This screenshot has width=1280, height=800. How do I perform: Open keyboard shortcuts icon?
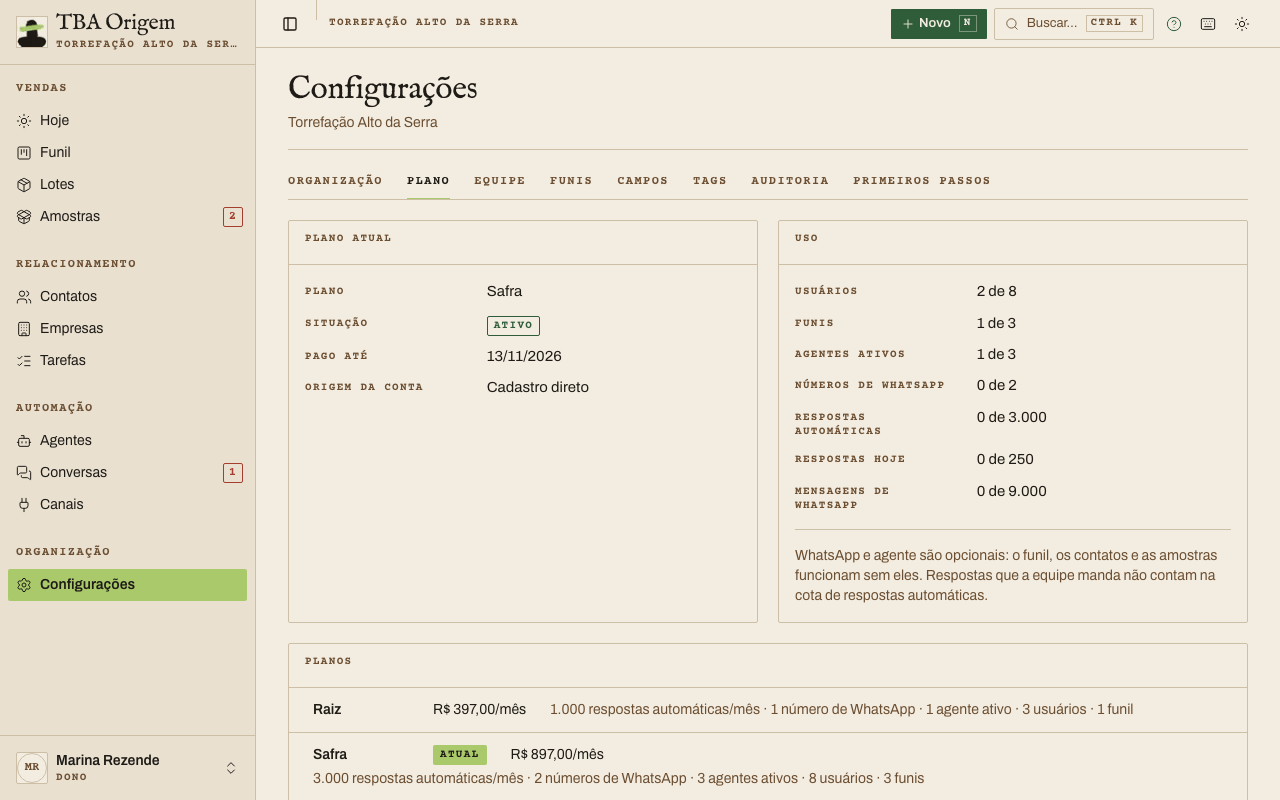click(x=1208, y=24)
